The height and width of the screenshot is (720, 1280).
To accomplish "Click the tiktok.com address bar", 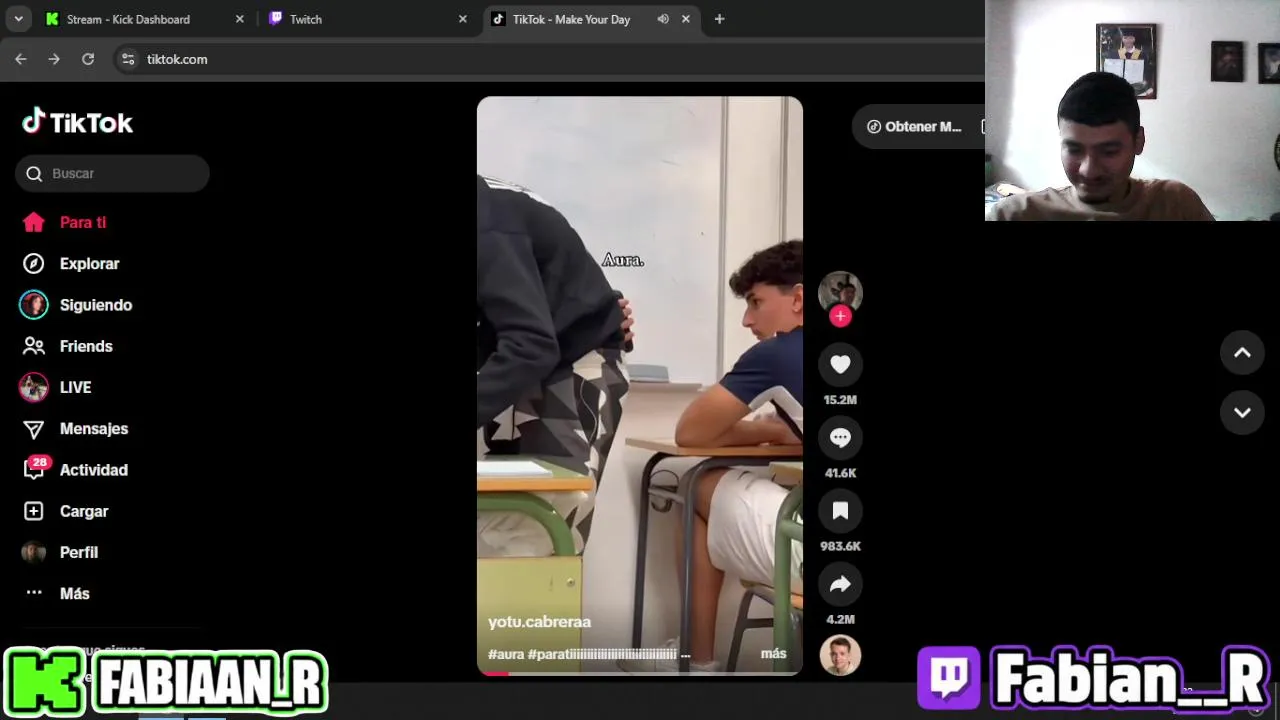I will coord(550,59).
